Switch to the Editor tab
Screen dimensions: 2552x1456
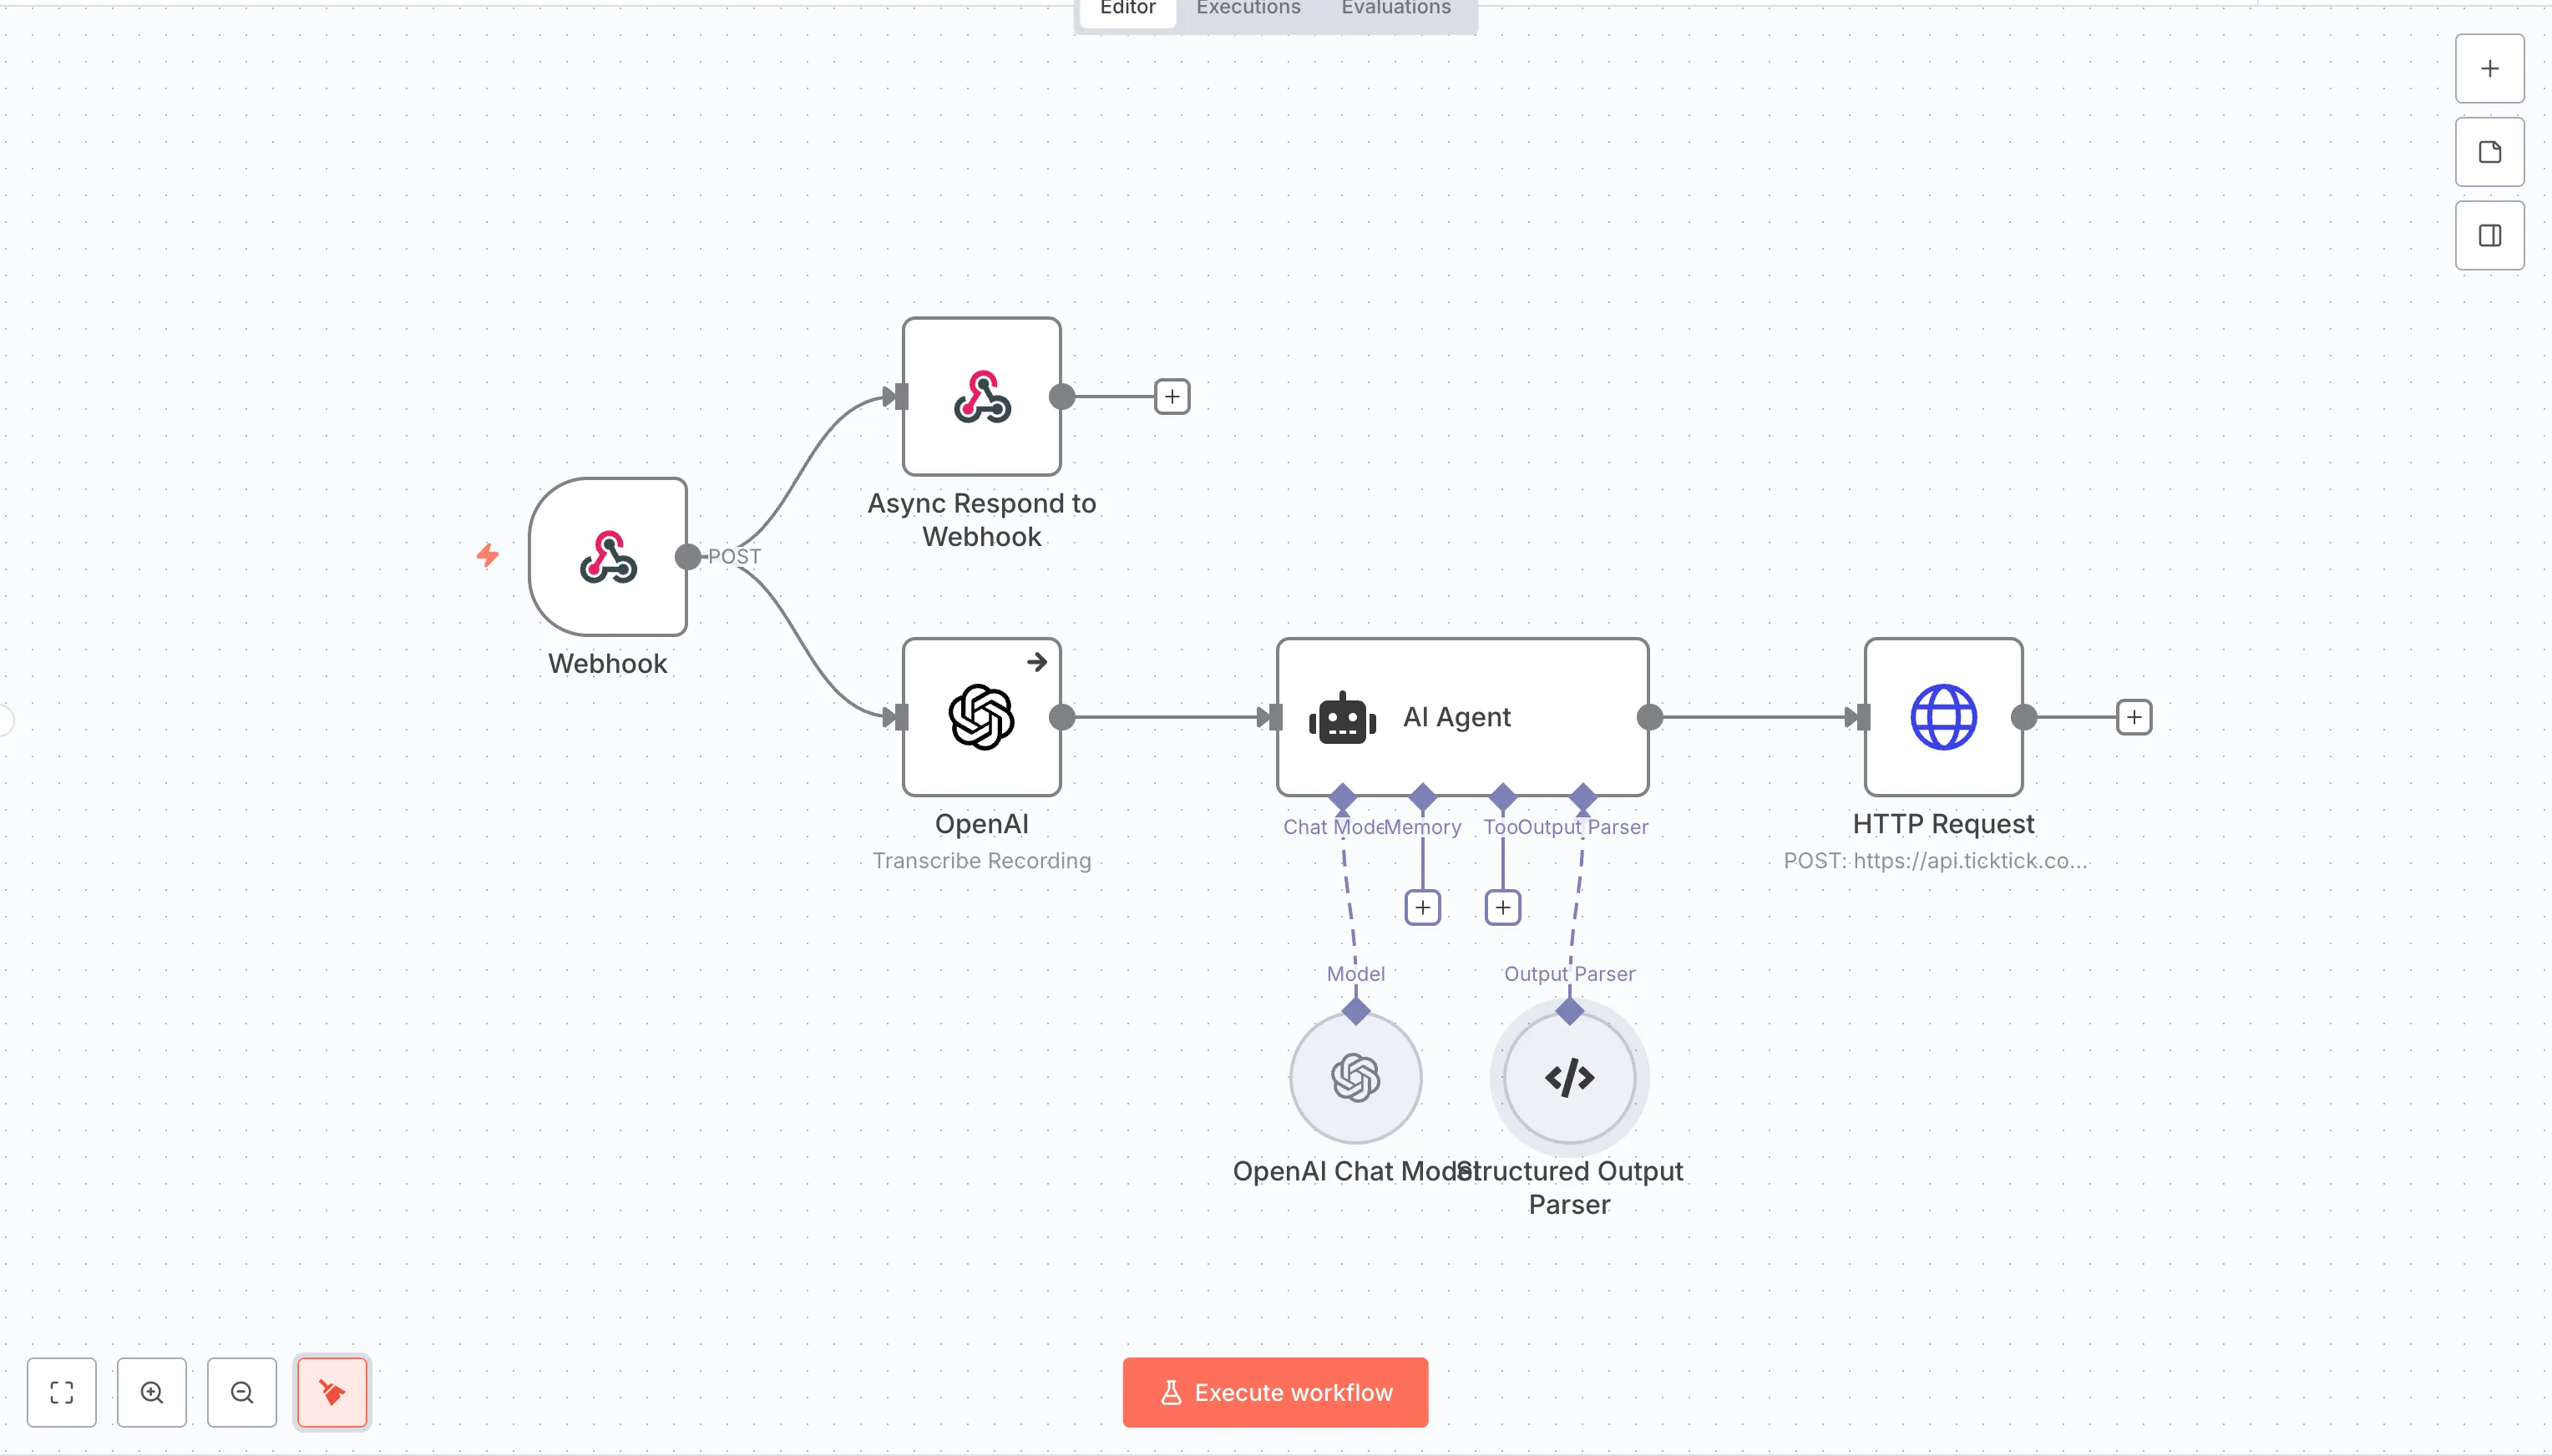1127,10
